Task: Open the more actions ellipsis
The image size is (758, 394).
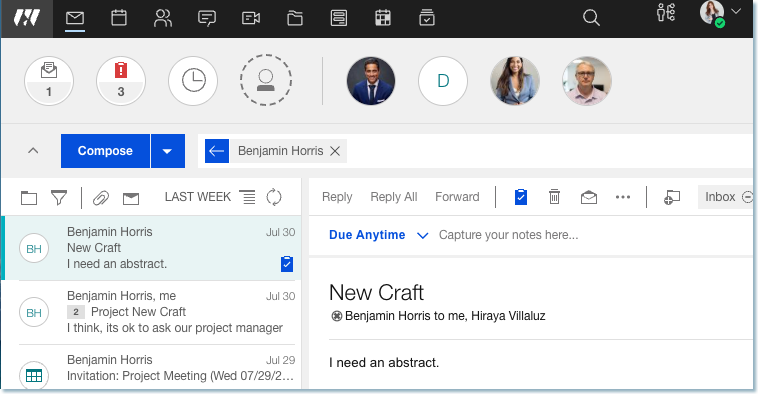Action: tap(623, 197)
